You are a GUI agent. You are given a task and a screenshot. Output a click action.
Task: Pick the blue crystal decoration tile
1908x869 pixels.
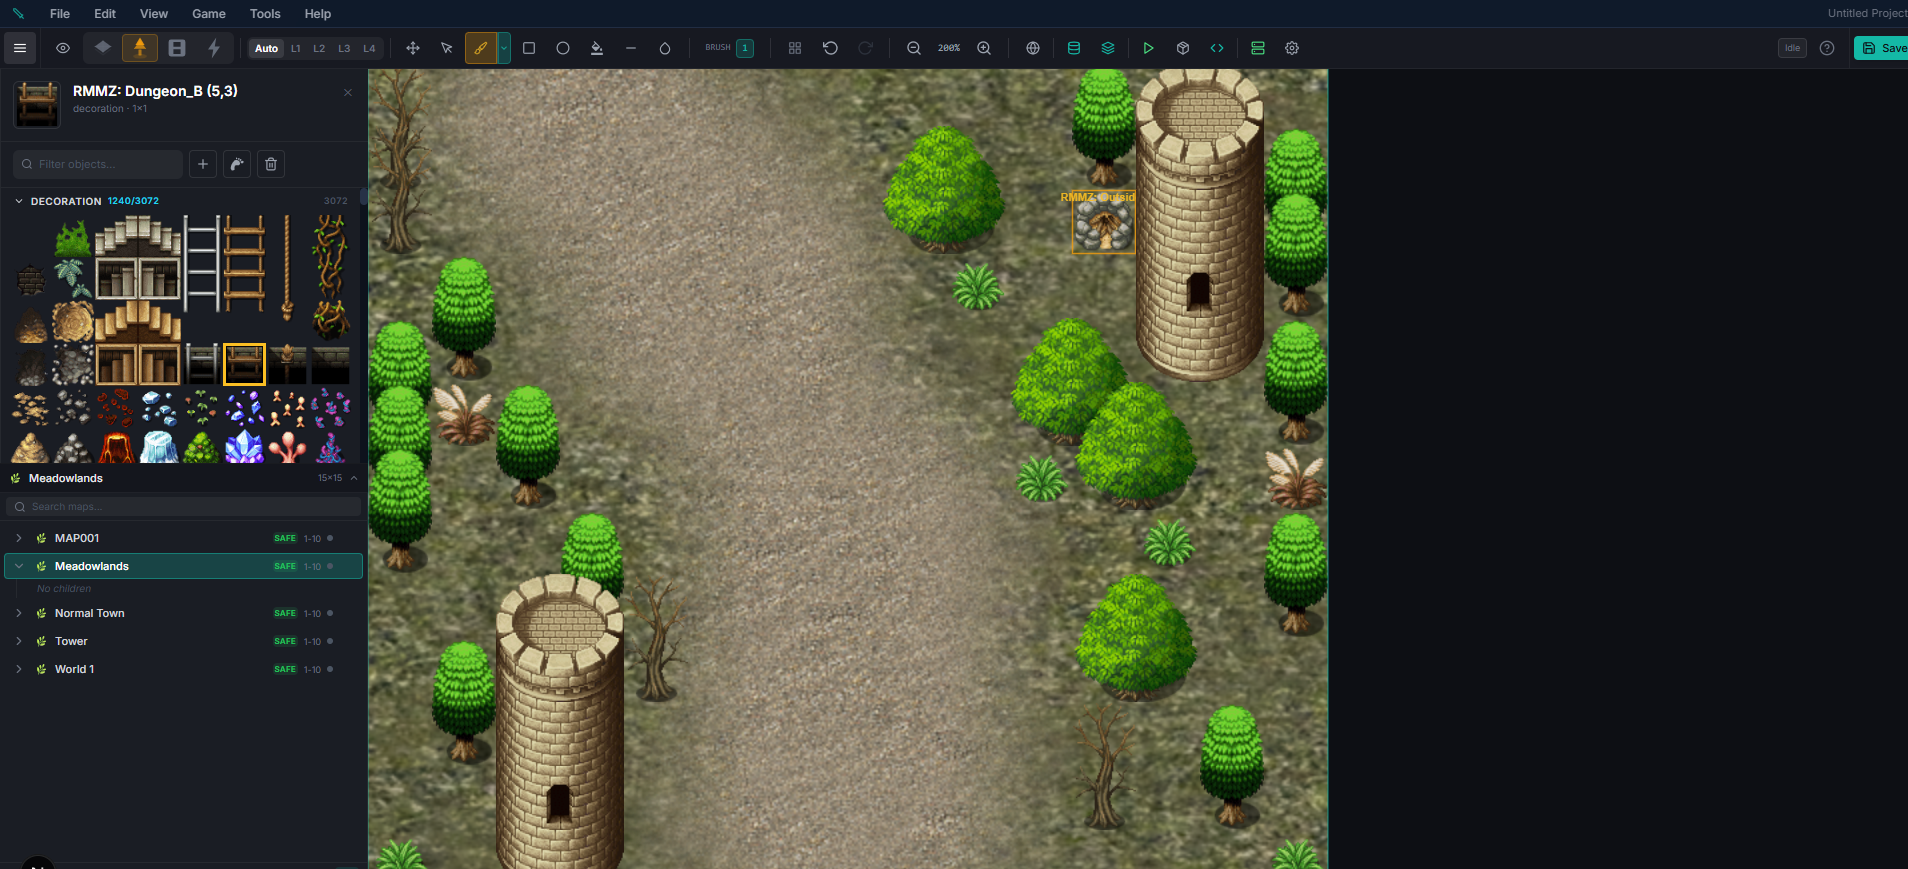[245, 446]
